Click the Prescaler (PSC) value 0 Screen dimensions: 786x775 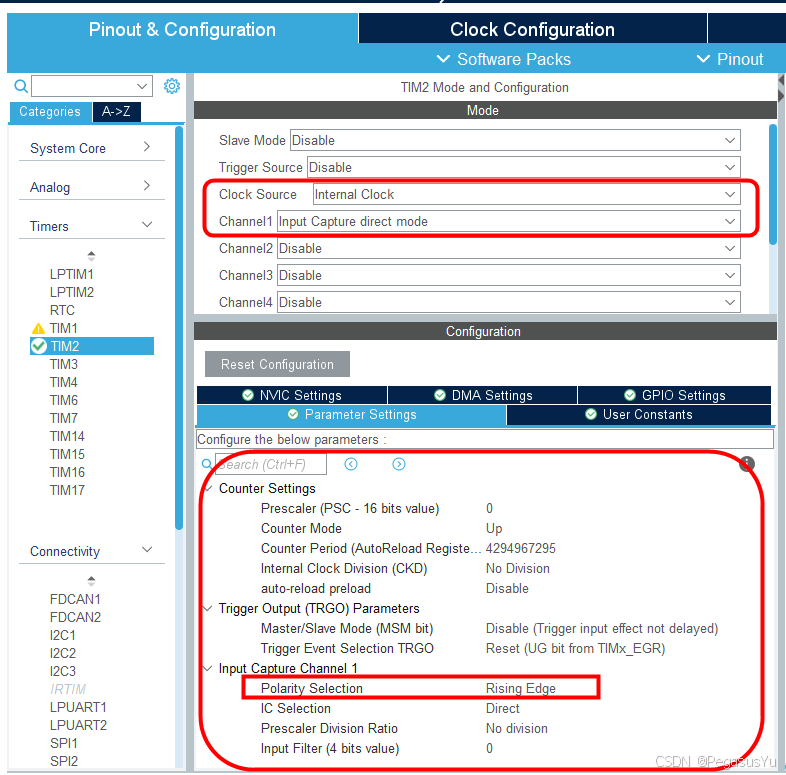pyautogui.click(x=489, y=509)
